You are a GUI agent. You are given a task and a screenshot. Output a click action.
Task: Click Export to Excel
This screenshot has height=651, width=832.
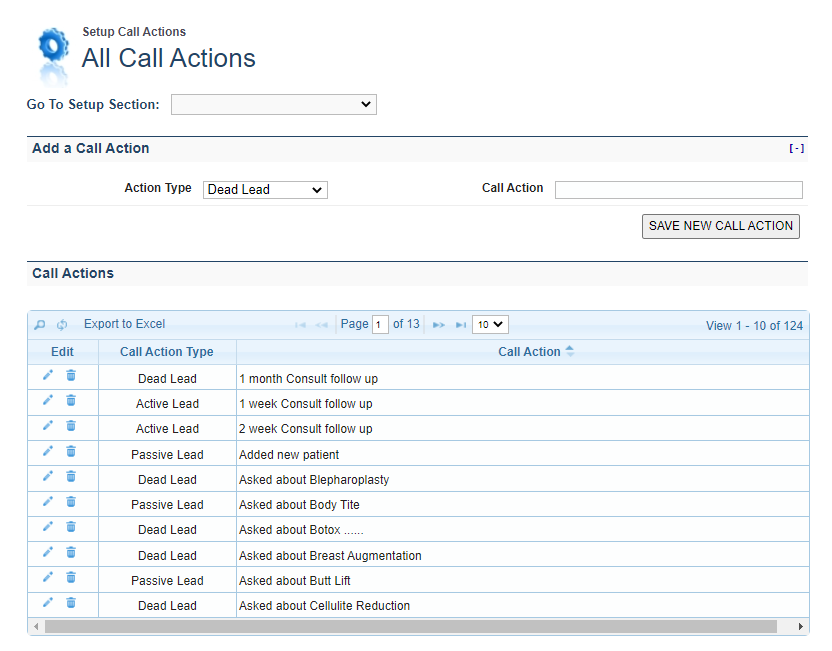(x=124, y=324)
